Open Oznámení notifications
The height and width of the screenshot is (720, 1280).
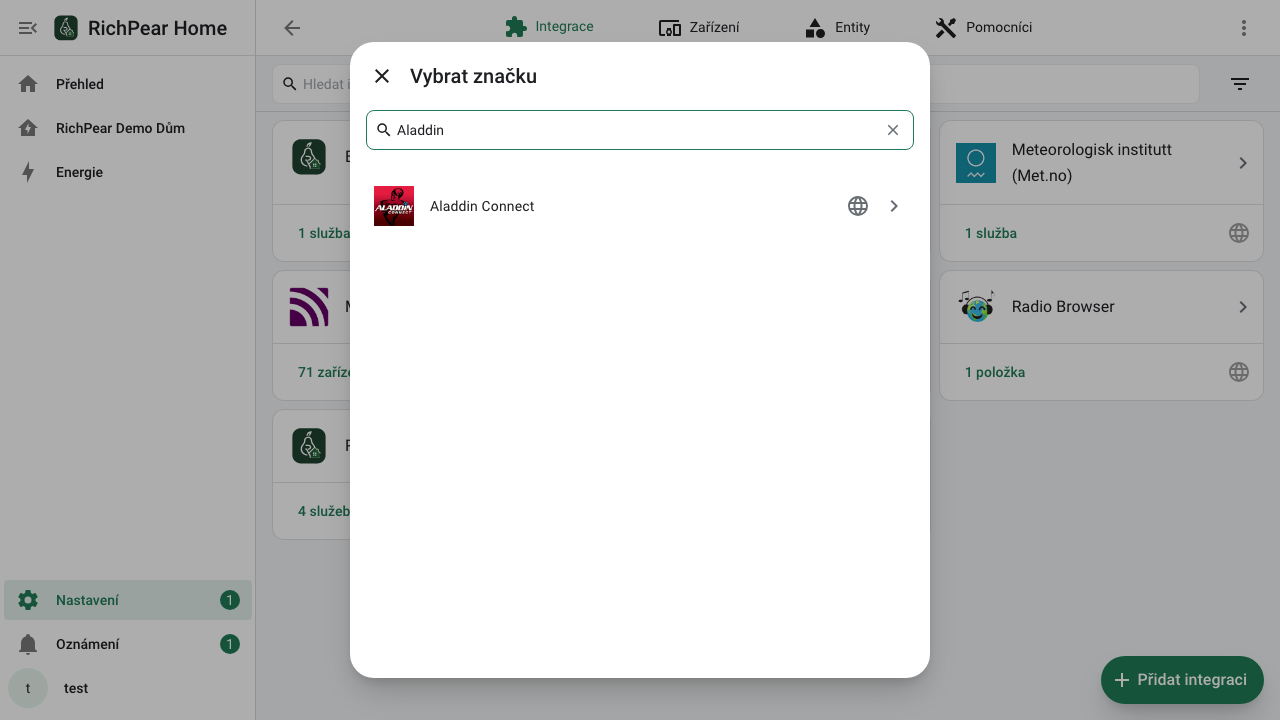click(128, 644)
